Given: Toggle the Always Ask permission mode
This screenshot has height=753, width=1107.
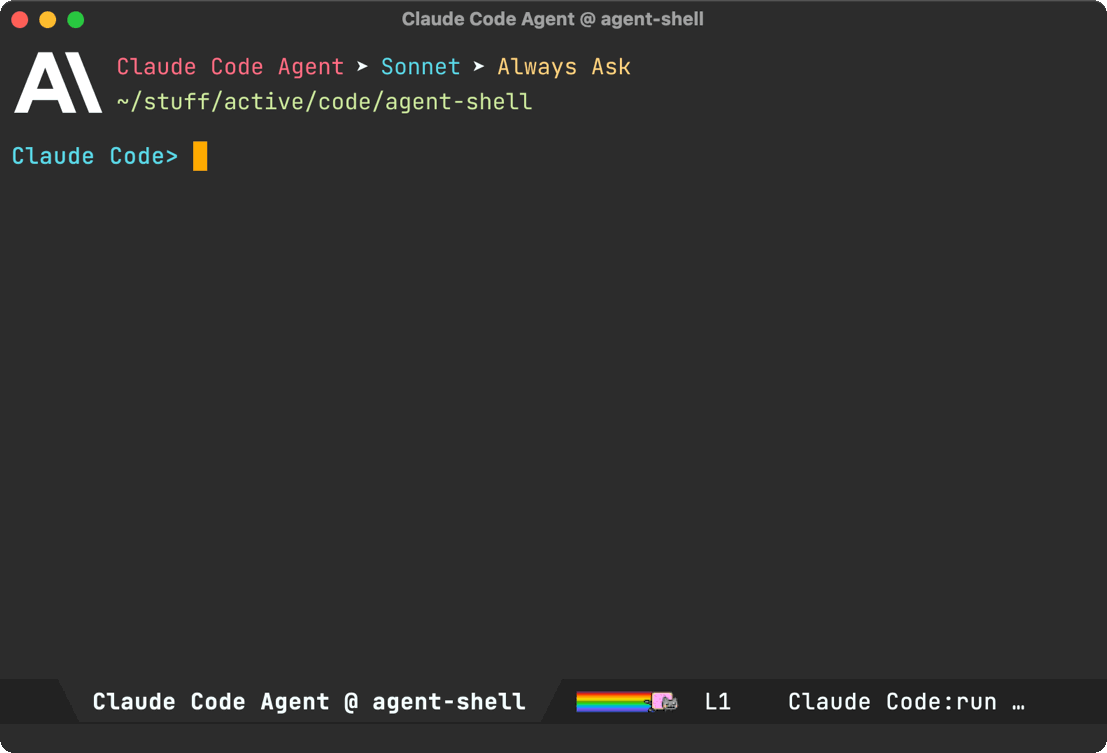Looking at the screenshot, I should point(564,66).
